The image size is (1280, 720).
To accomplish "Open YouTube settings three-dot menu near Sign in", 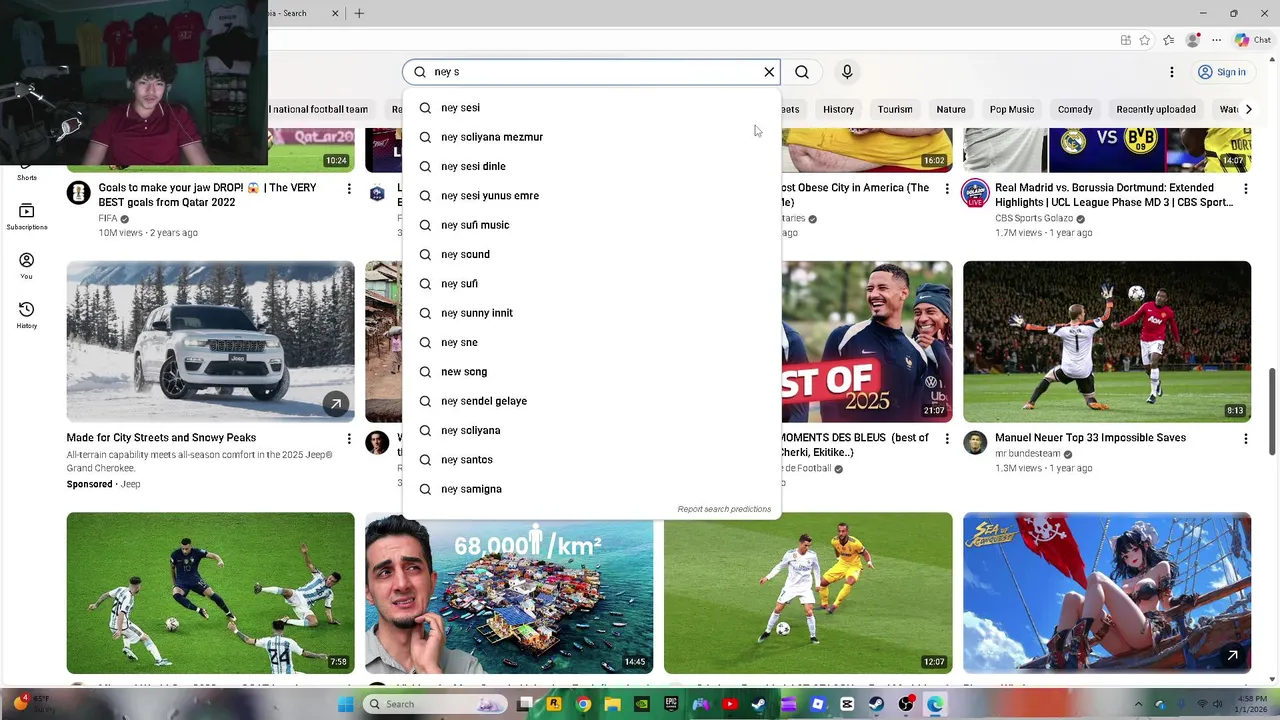I will [1172, 72].
